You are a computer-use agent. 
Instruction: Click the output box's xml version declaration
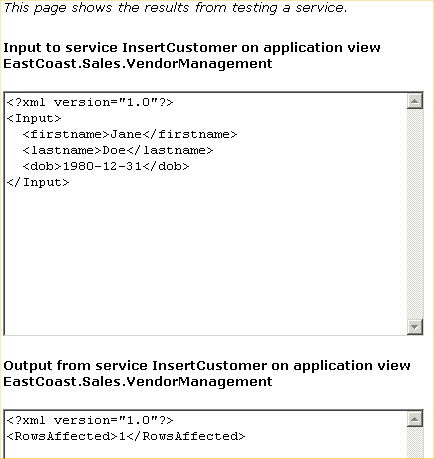[90, 420]
